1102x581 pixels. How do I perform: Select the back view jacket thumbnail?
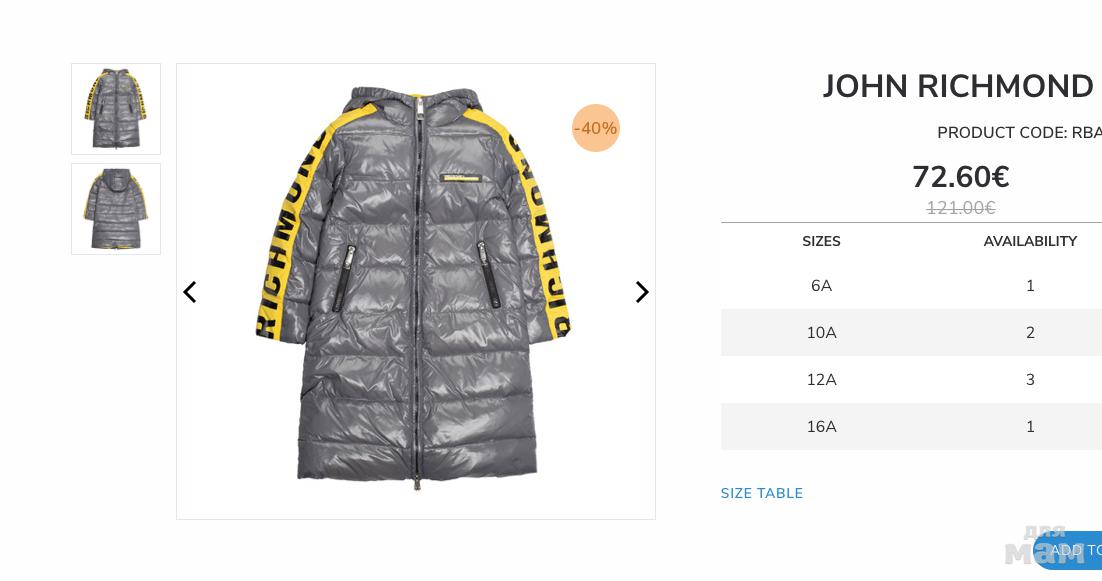pos(116,209)
